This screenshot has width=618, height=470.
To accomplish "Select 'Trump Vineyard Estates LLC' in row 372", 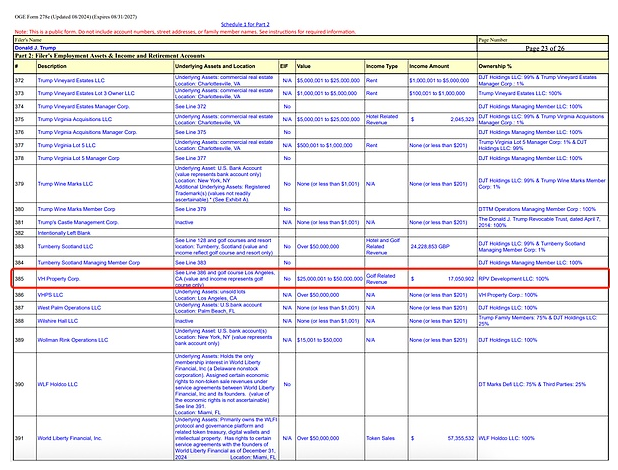I will [71, 80].
